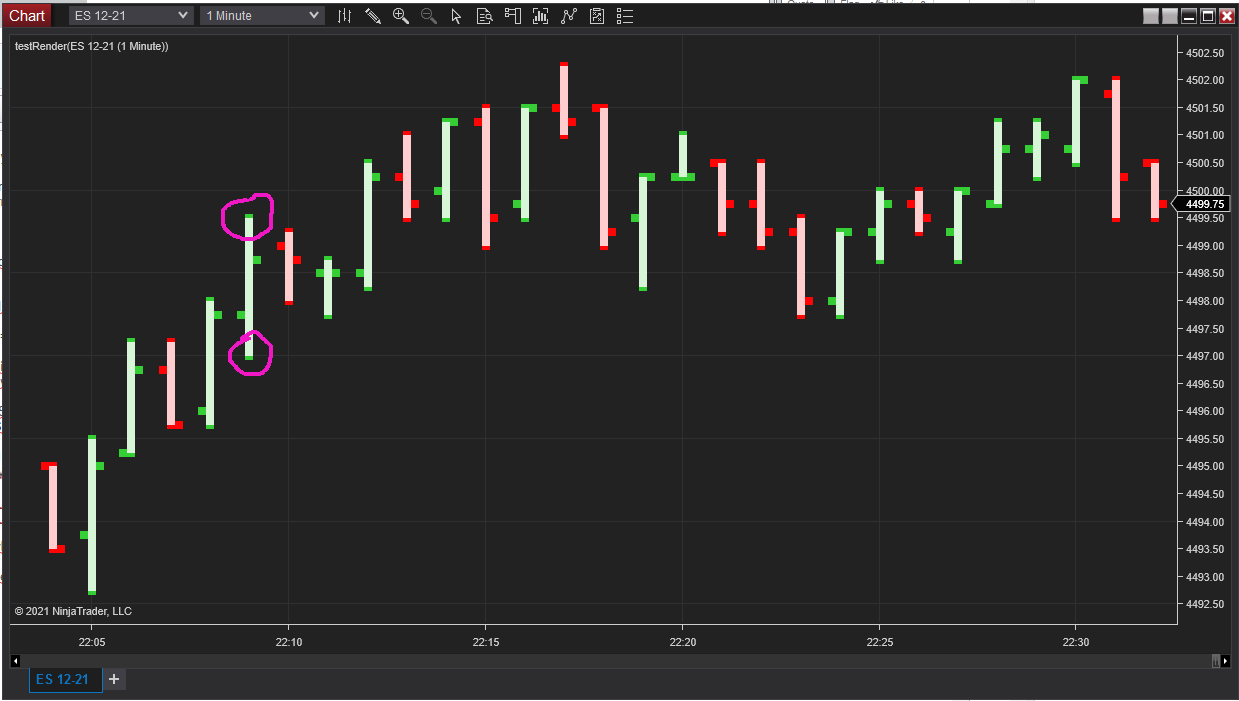Viewport: 1239px width, 701px height.
Task: Click the bar-type vertical bars icon
Action: (344, 15)
